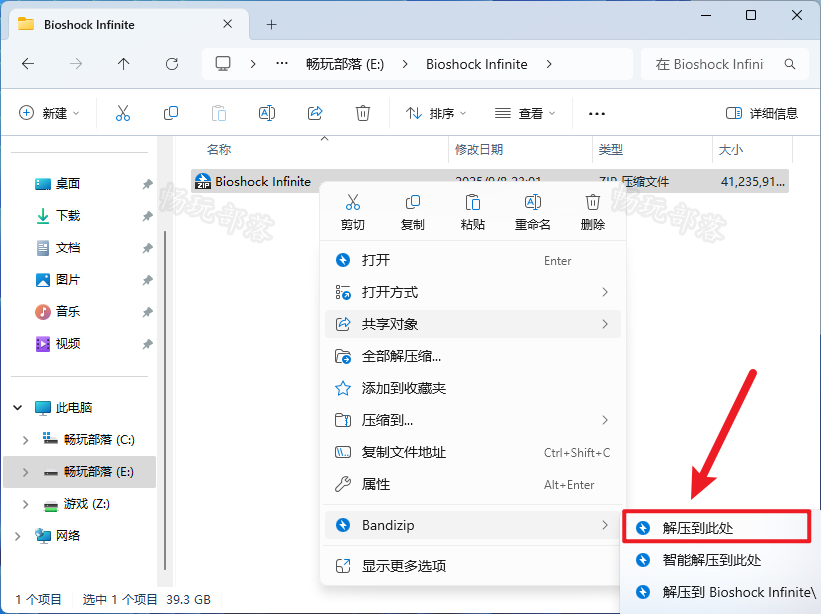821x614 pixels.
Task: Choose 添加到收藏夹 from the context menu
Action: pyautogui.click(x=473, y=388)
